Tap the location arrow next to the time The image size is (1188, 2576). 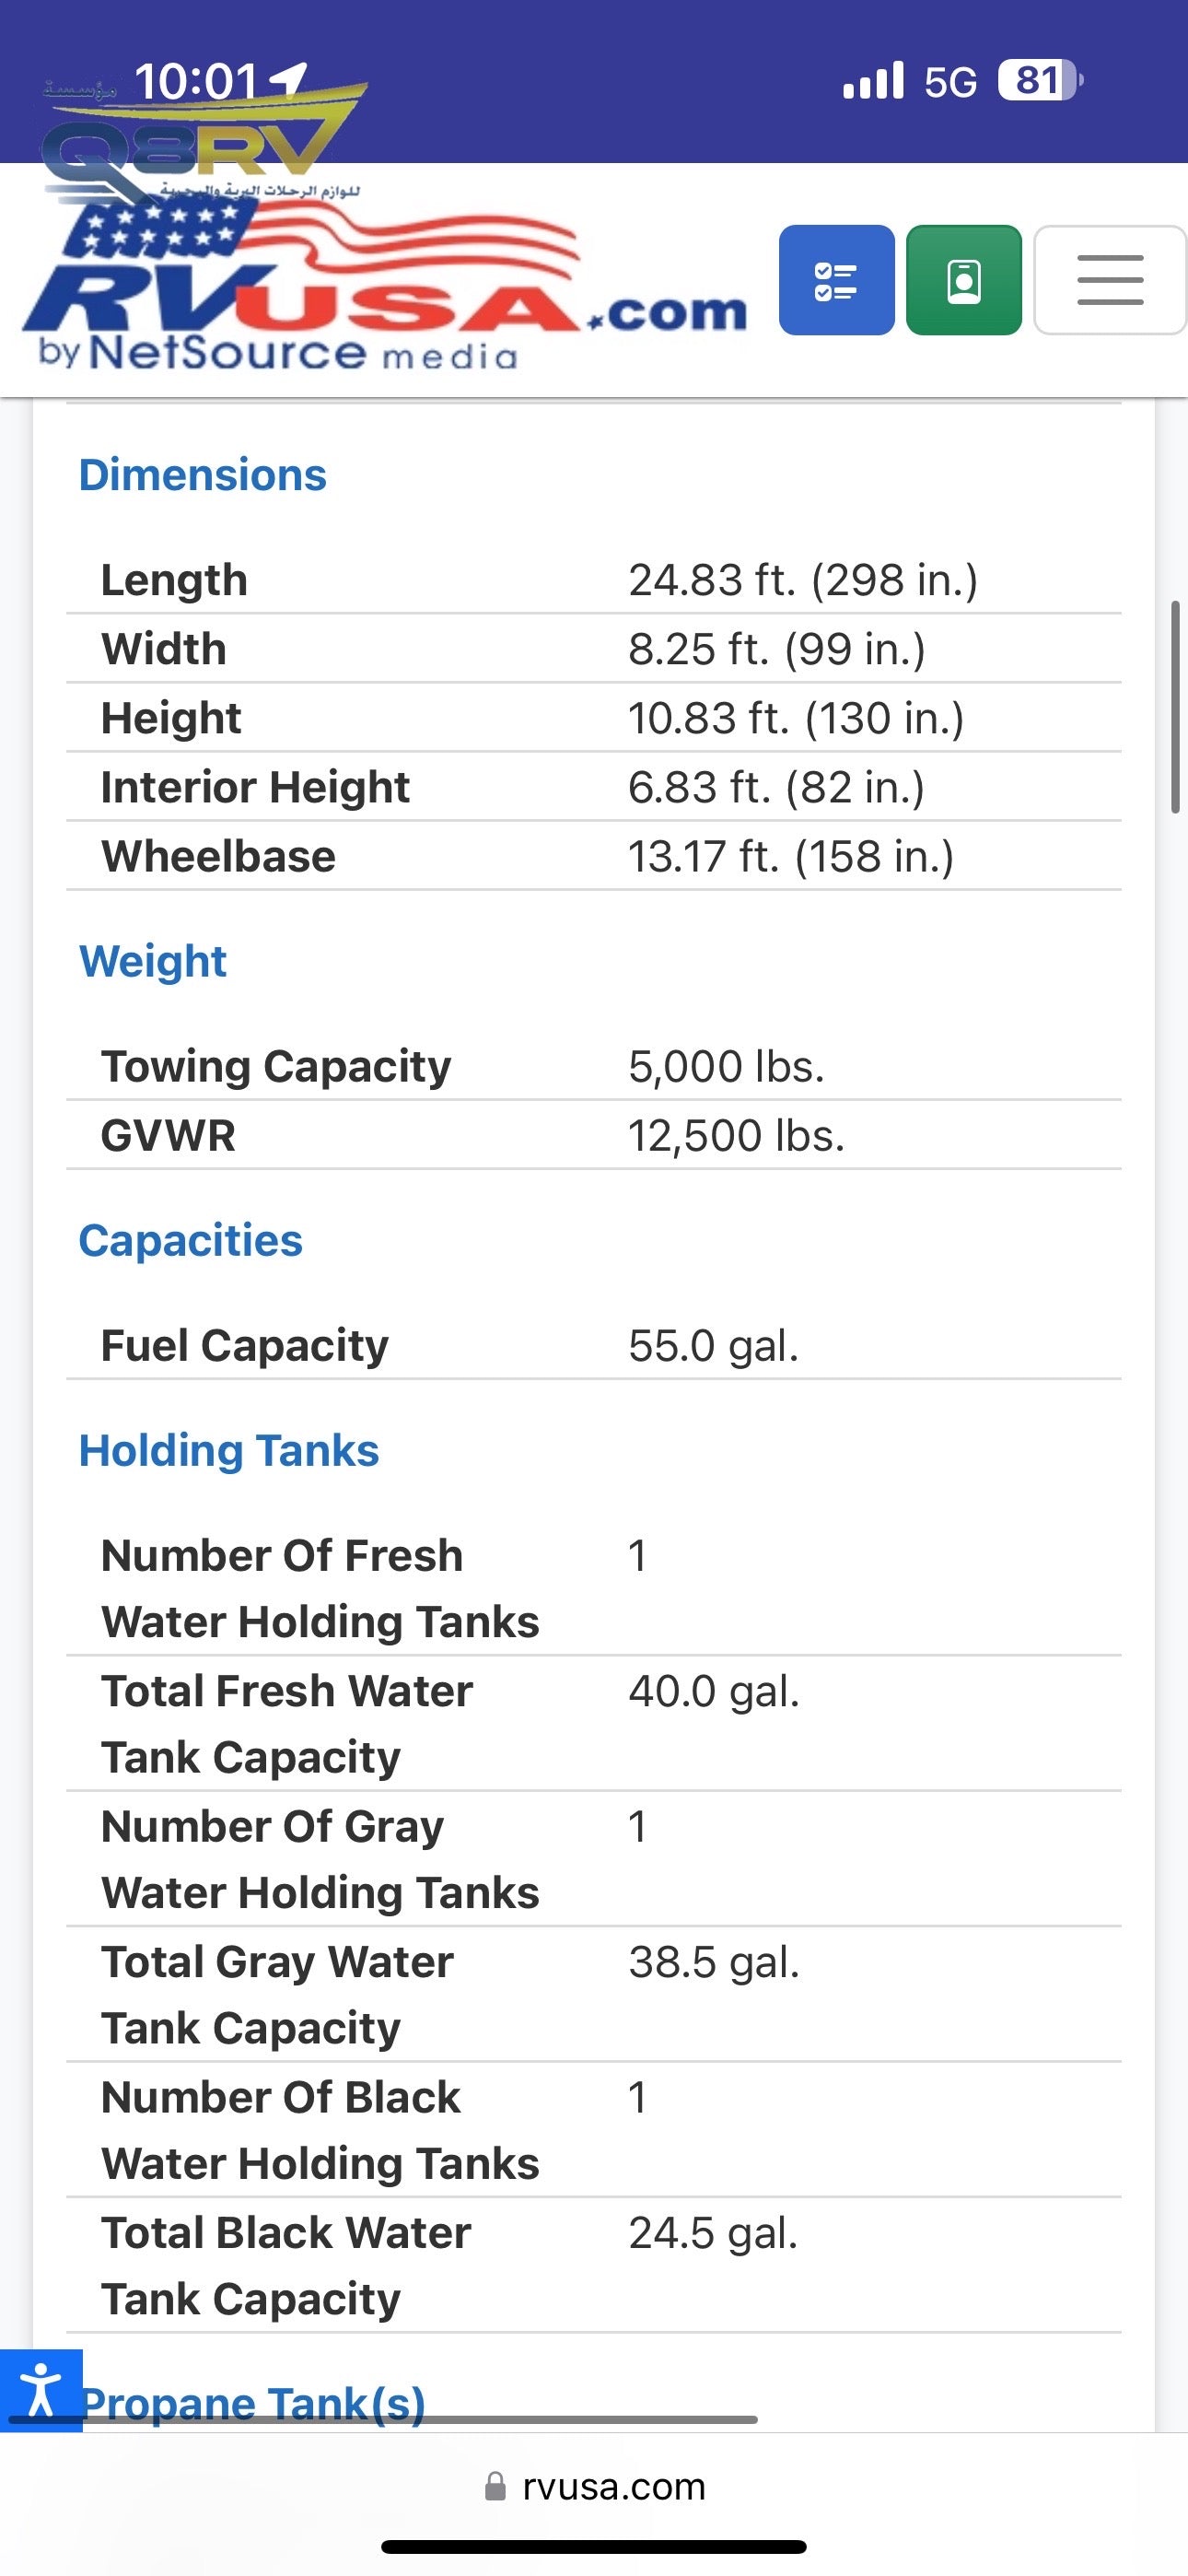point(290,78)
